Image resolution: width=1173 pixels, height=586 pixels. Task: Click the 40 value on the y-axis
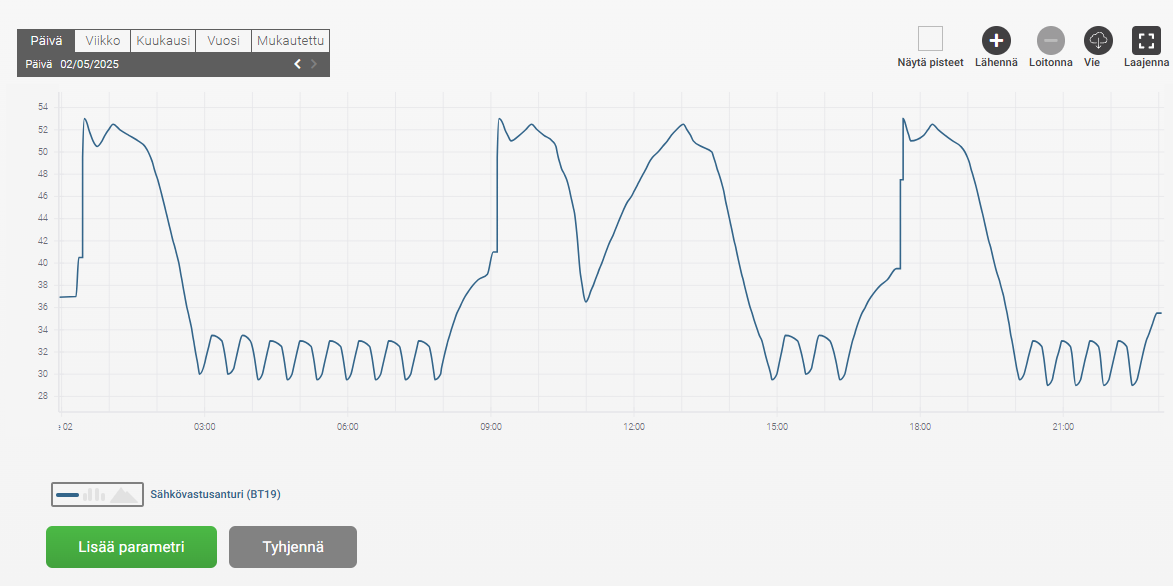coord(43,263)
